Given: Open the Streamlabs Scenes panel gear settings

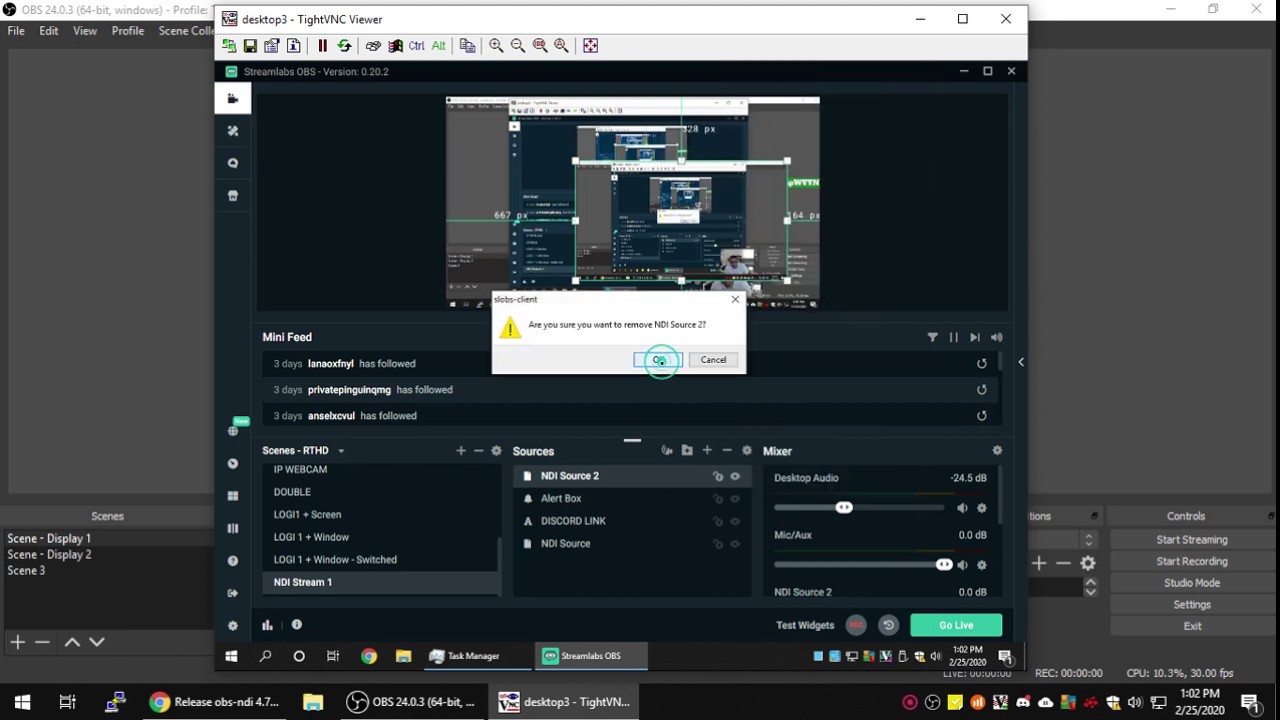Looking at the screenshot, I should (496, 451).
